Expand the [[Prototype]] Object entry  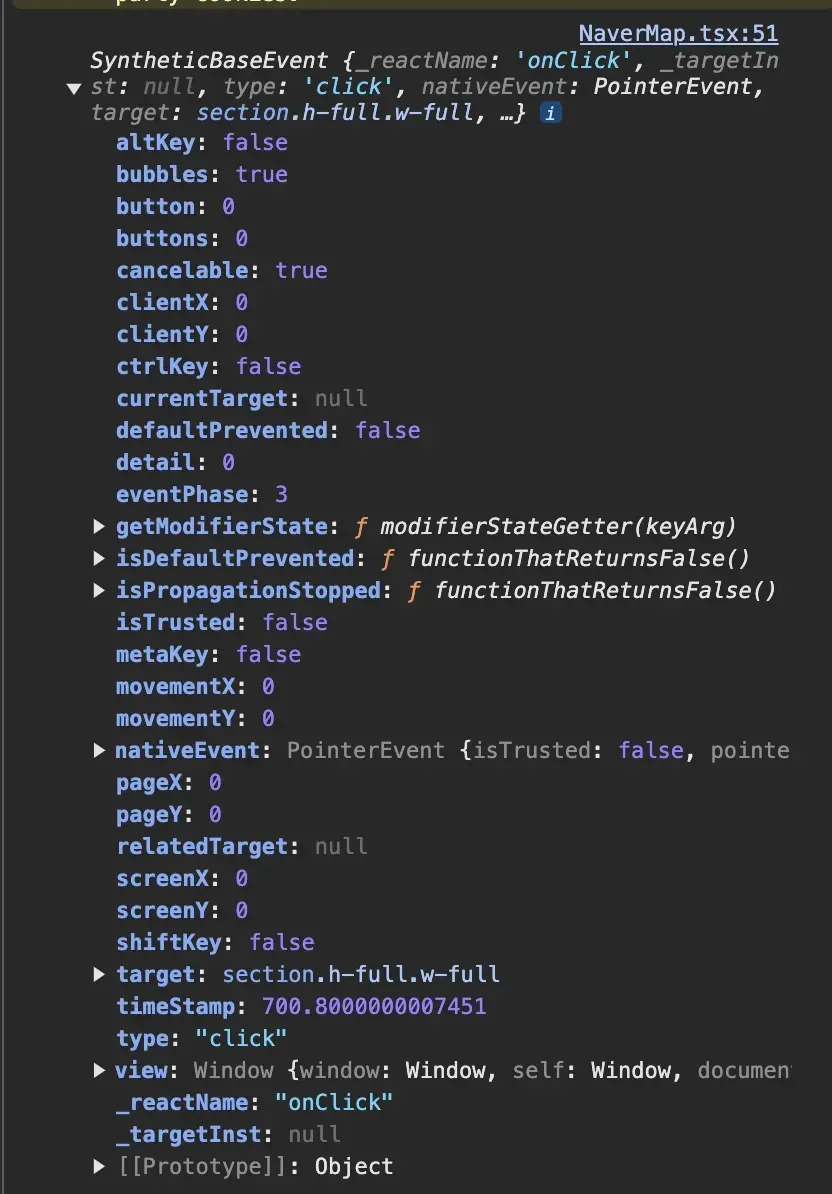point(99,1166)
